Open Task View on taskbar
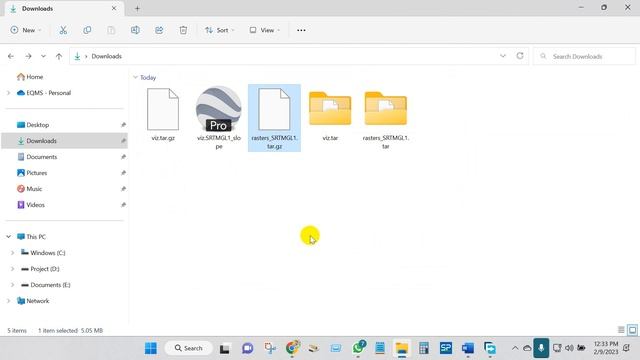This screenshot has height=360, width=640. (x=224, y=349)
